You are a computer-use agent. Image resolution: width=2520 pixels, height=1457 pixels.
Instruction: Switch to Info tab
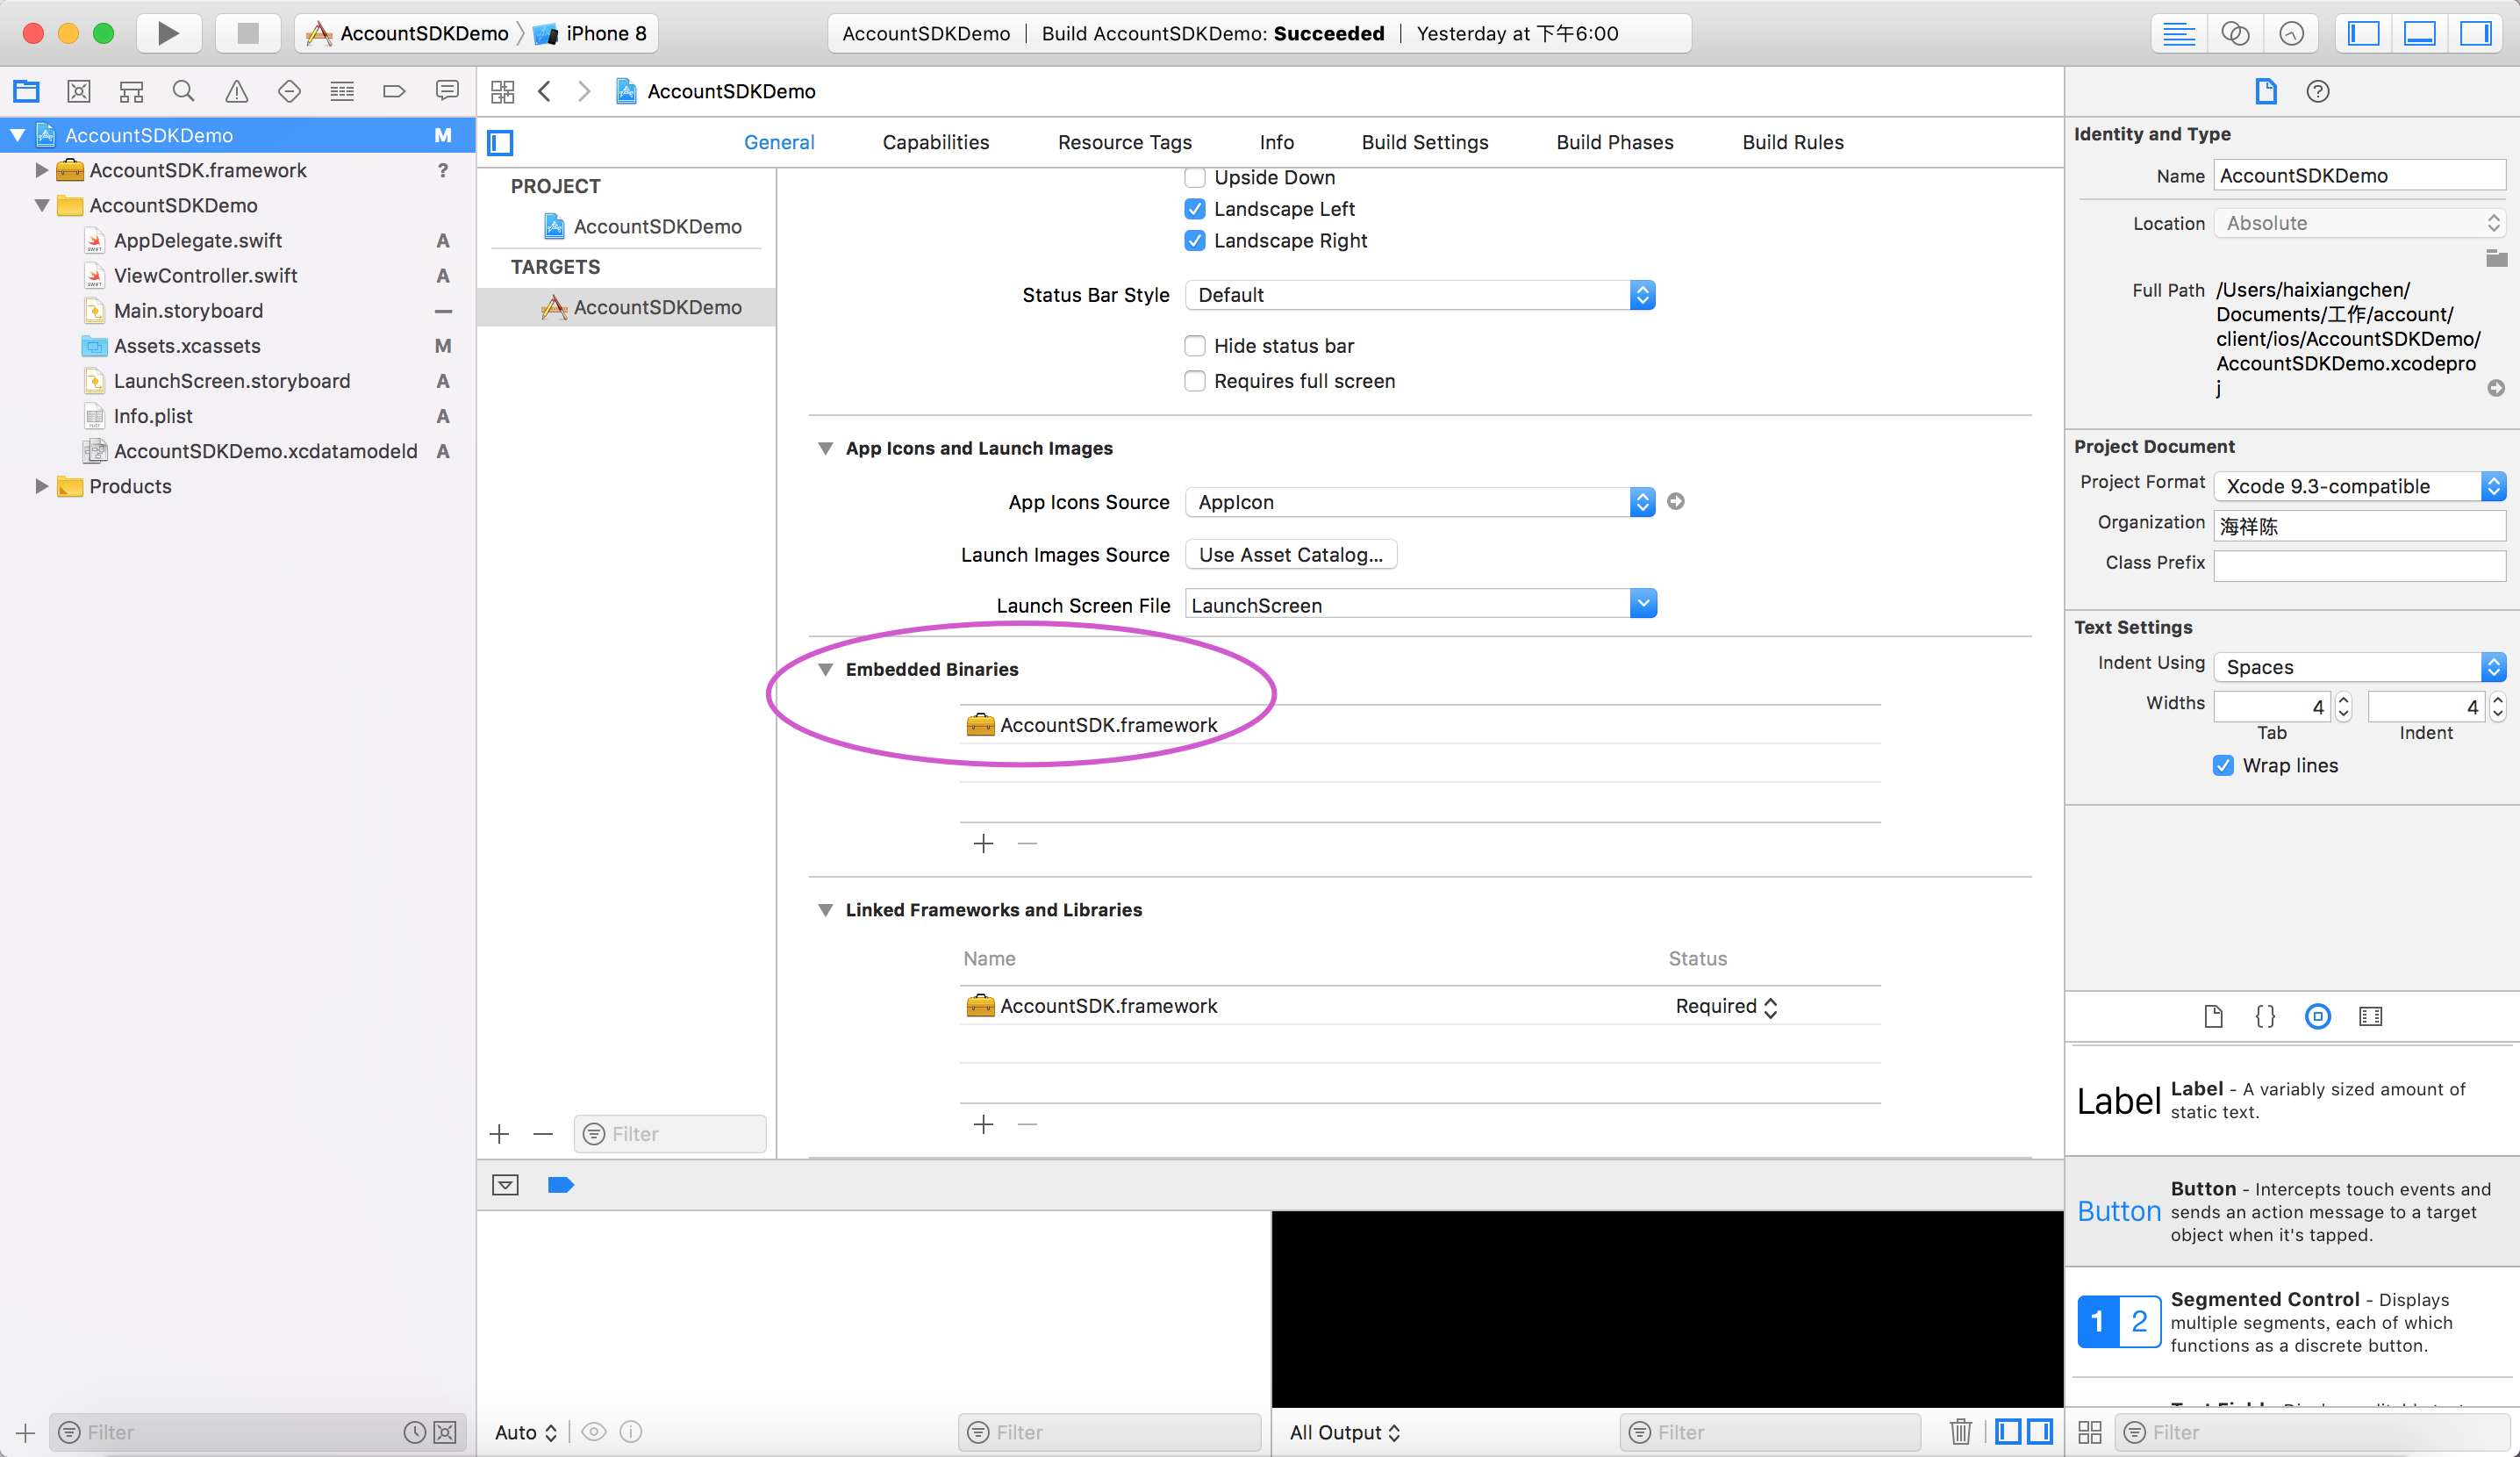tap(1276, 142)
